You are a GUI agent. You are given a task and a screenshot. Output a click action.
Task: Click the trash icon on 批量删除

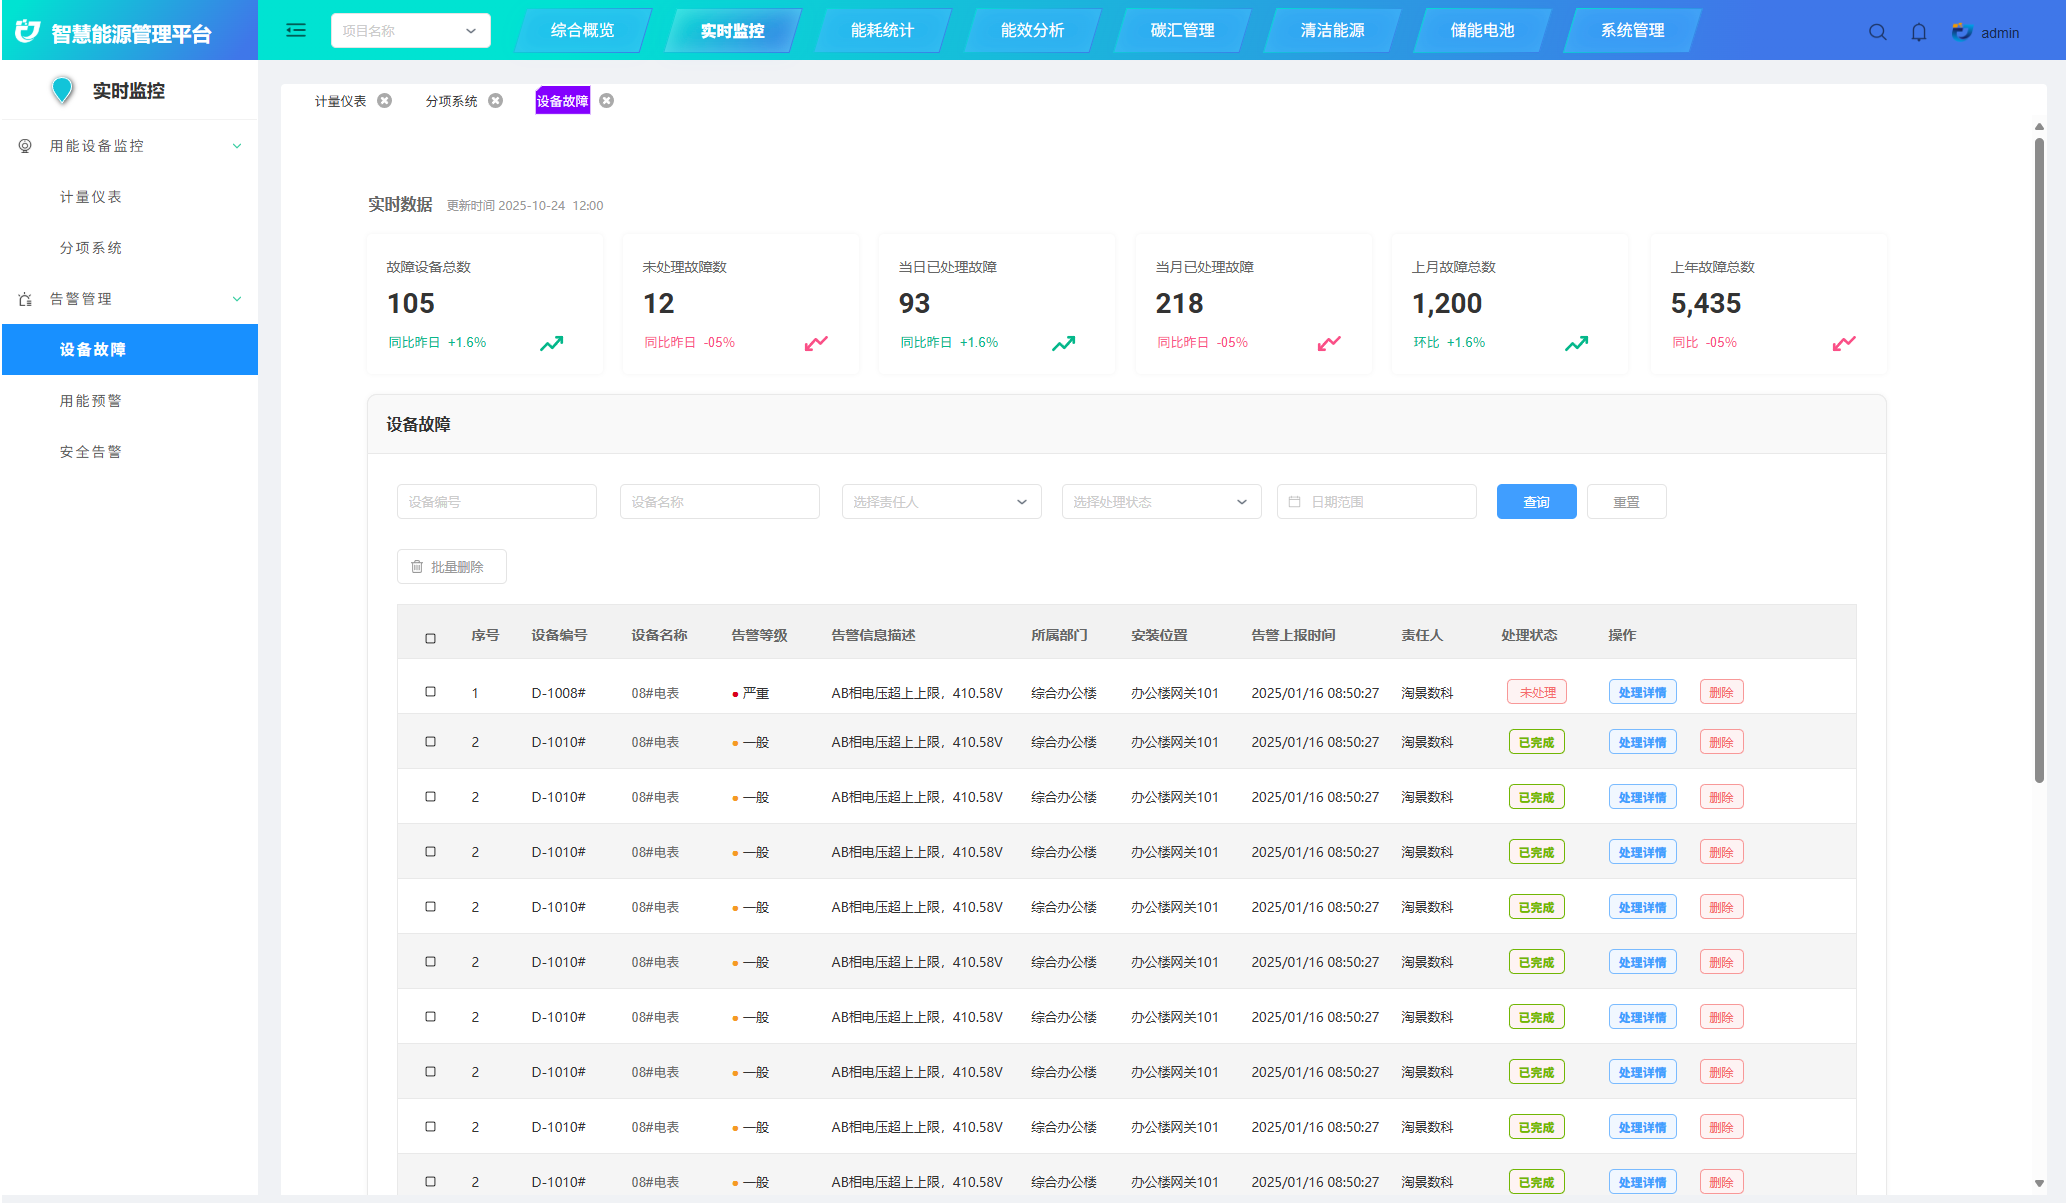pyautogui.click(x=417, y=567)
